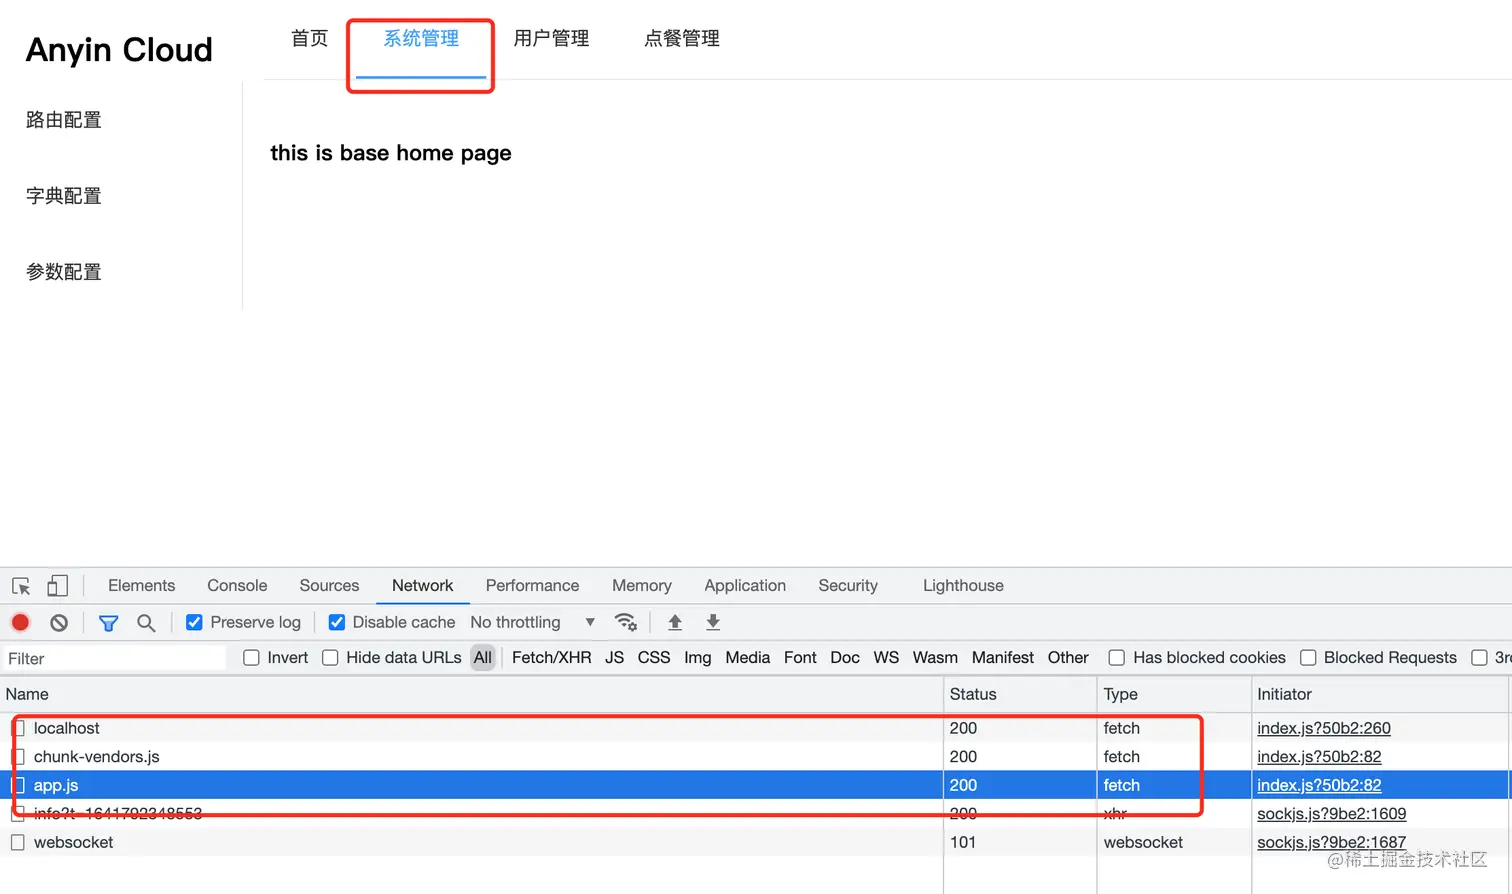Open 用户管理 top navigation item
This screenshot has height=894, width=1512.
point(551,38)
